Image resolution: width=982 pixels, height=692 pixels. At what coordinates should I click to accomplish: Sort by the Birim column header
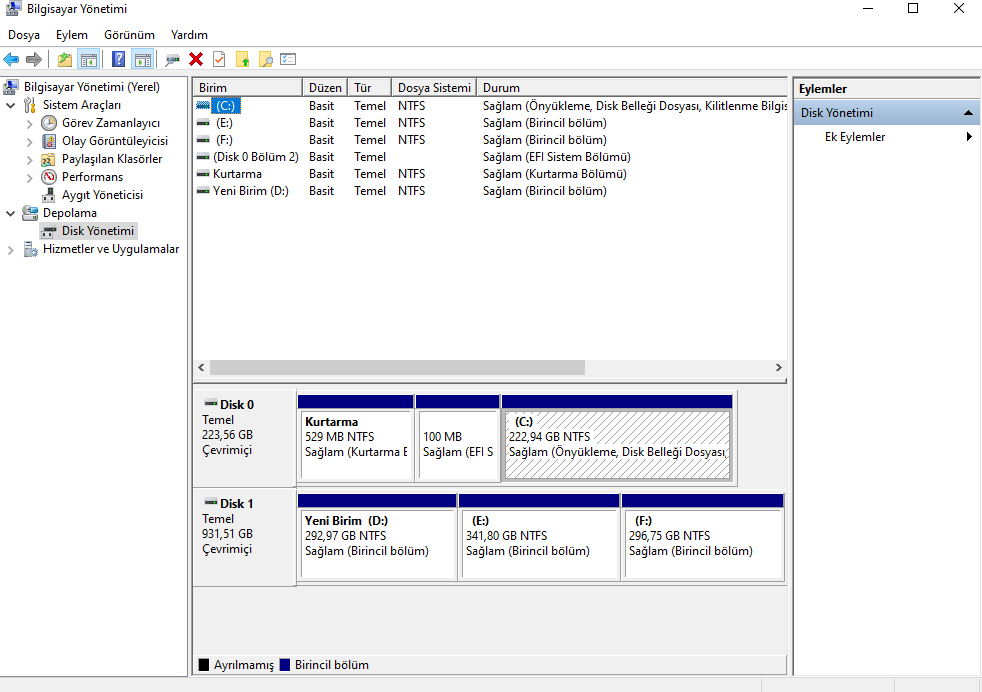pyautogui.click(x=247, y=88)
